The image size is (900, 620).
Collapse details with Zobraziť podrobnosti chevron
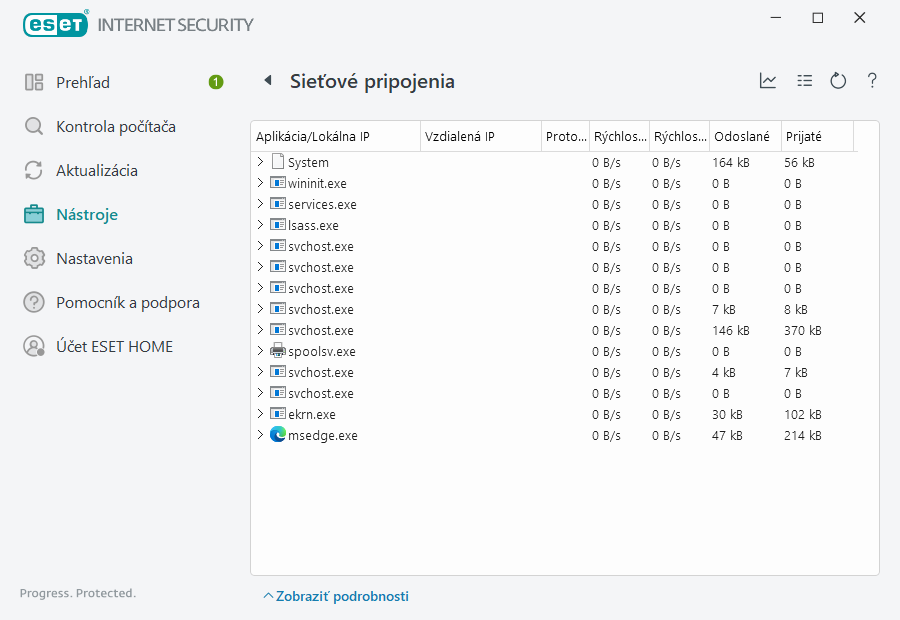pyautogui.click(x=337, y=595)
